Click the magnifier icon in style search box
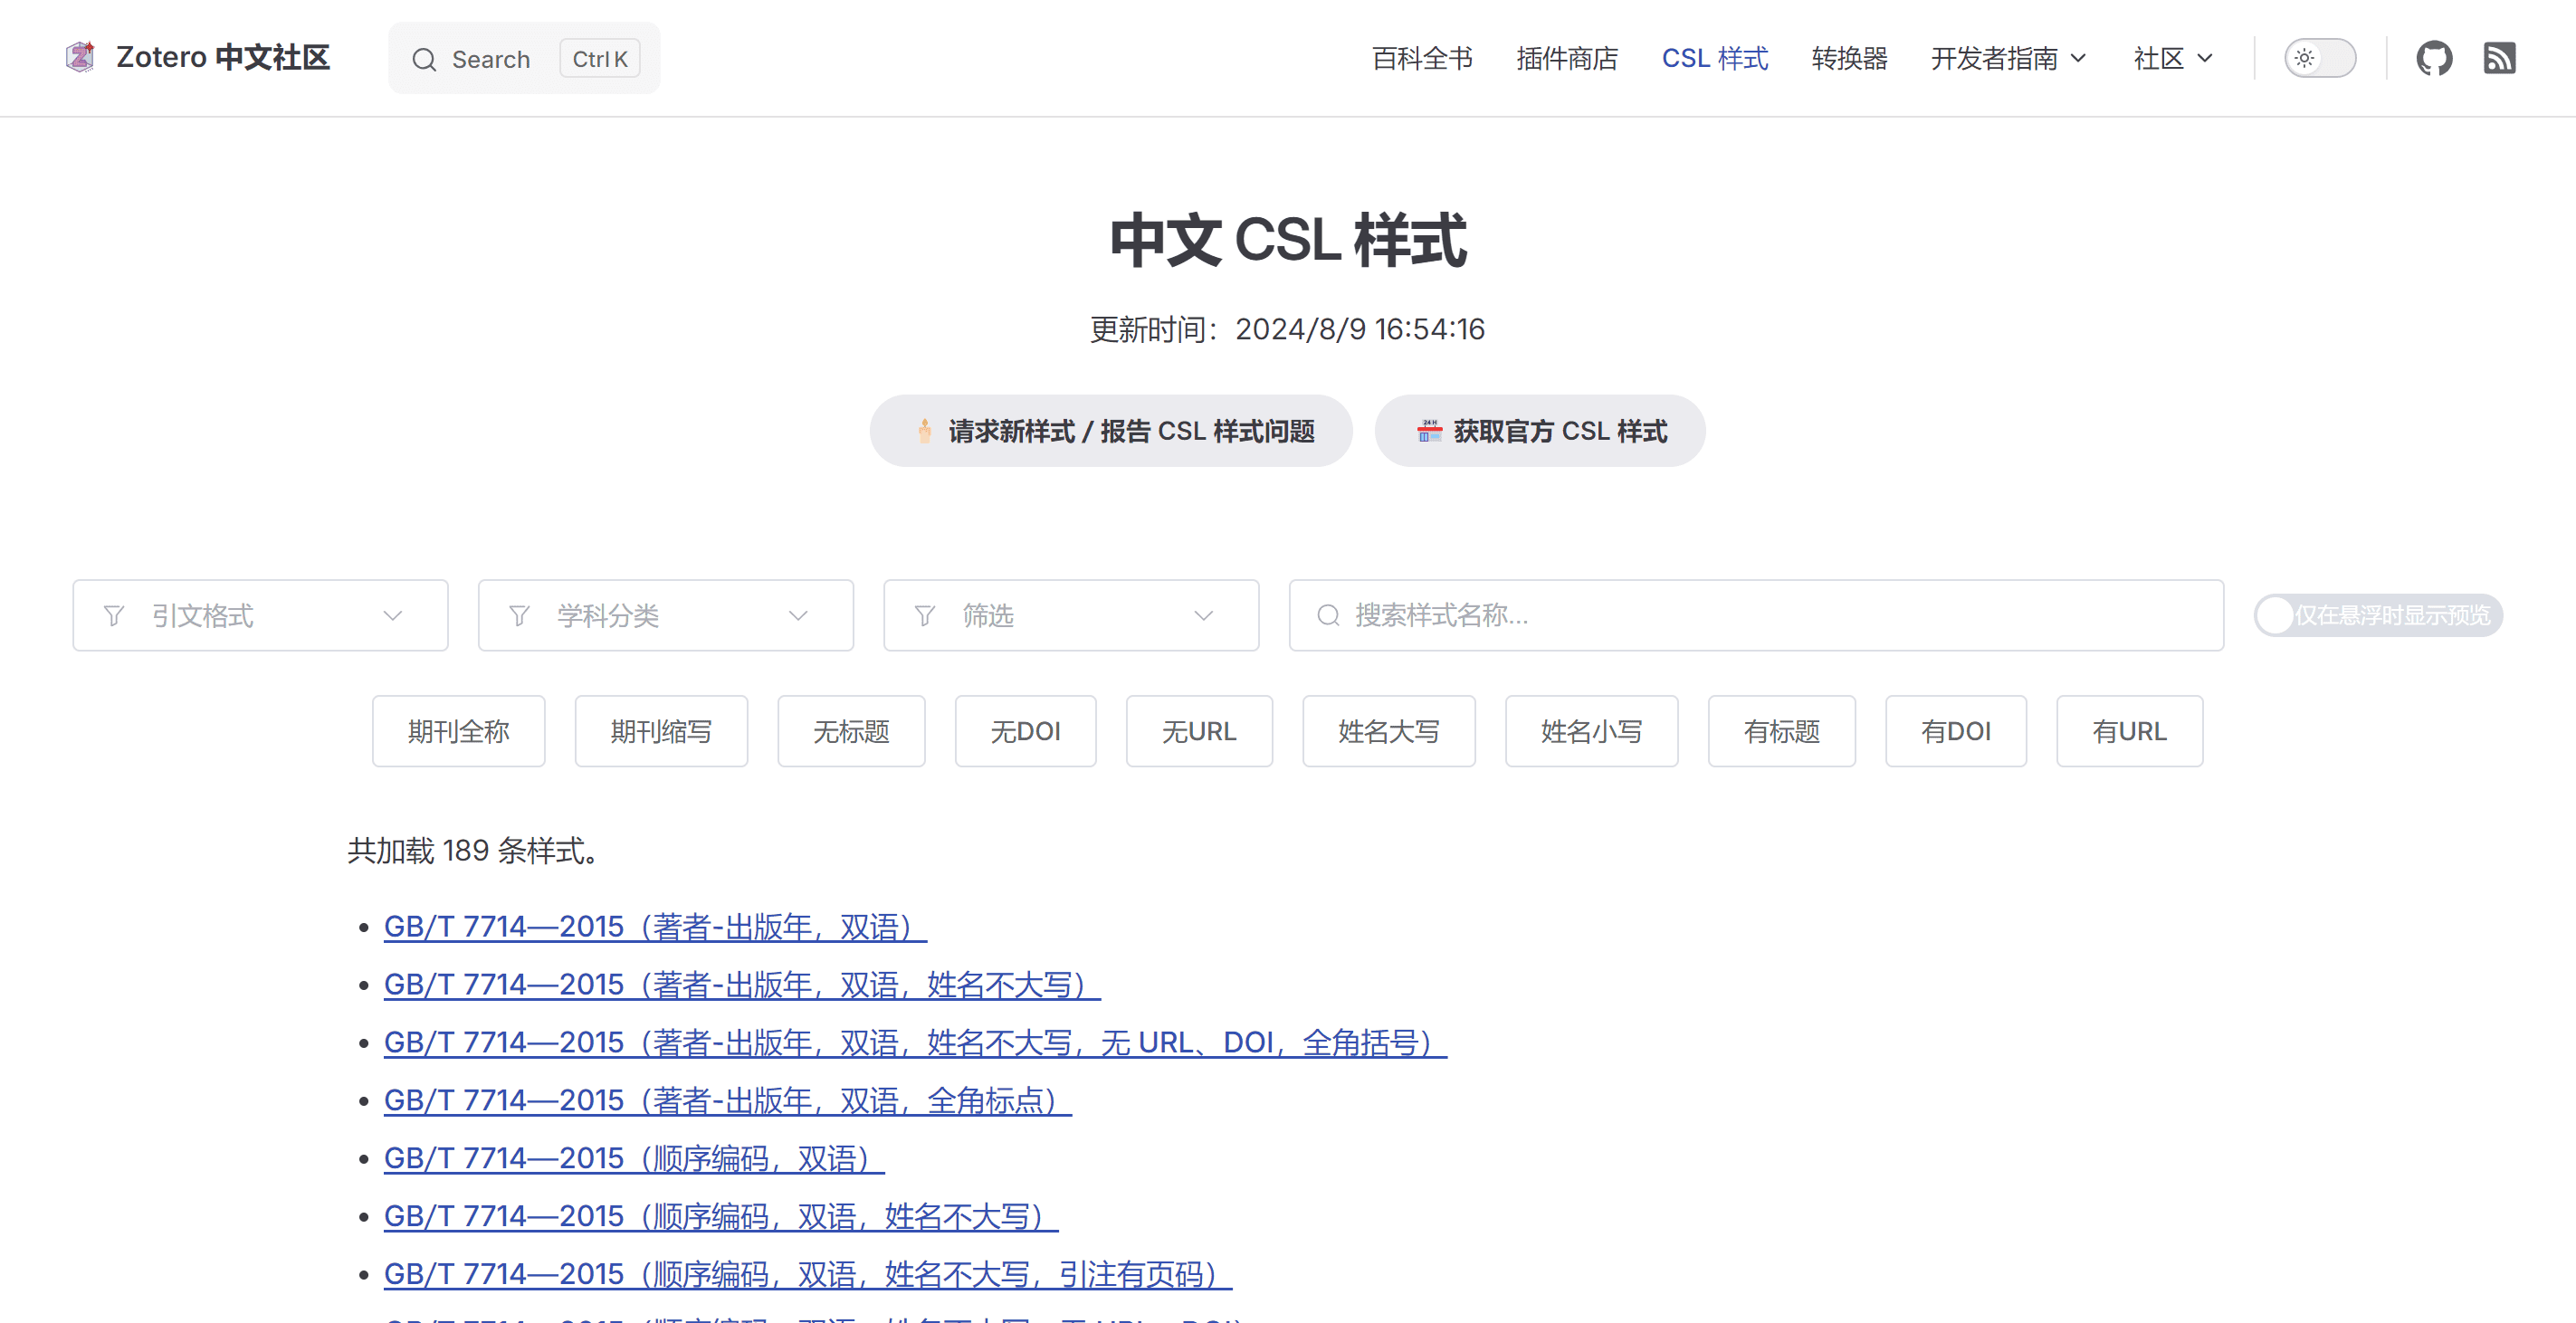The image size is (2576, 1323). tap(1328, 616)
